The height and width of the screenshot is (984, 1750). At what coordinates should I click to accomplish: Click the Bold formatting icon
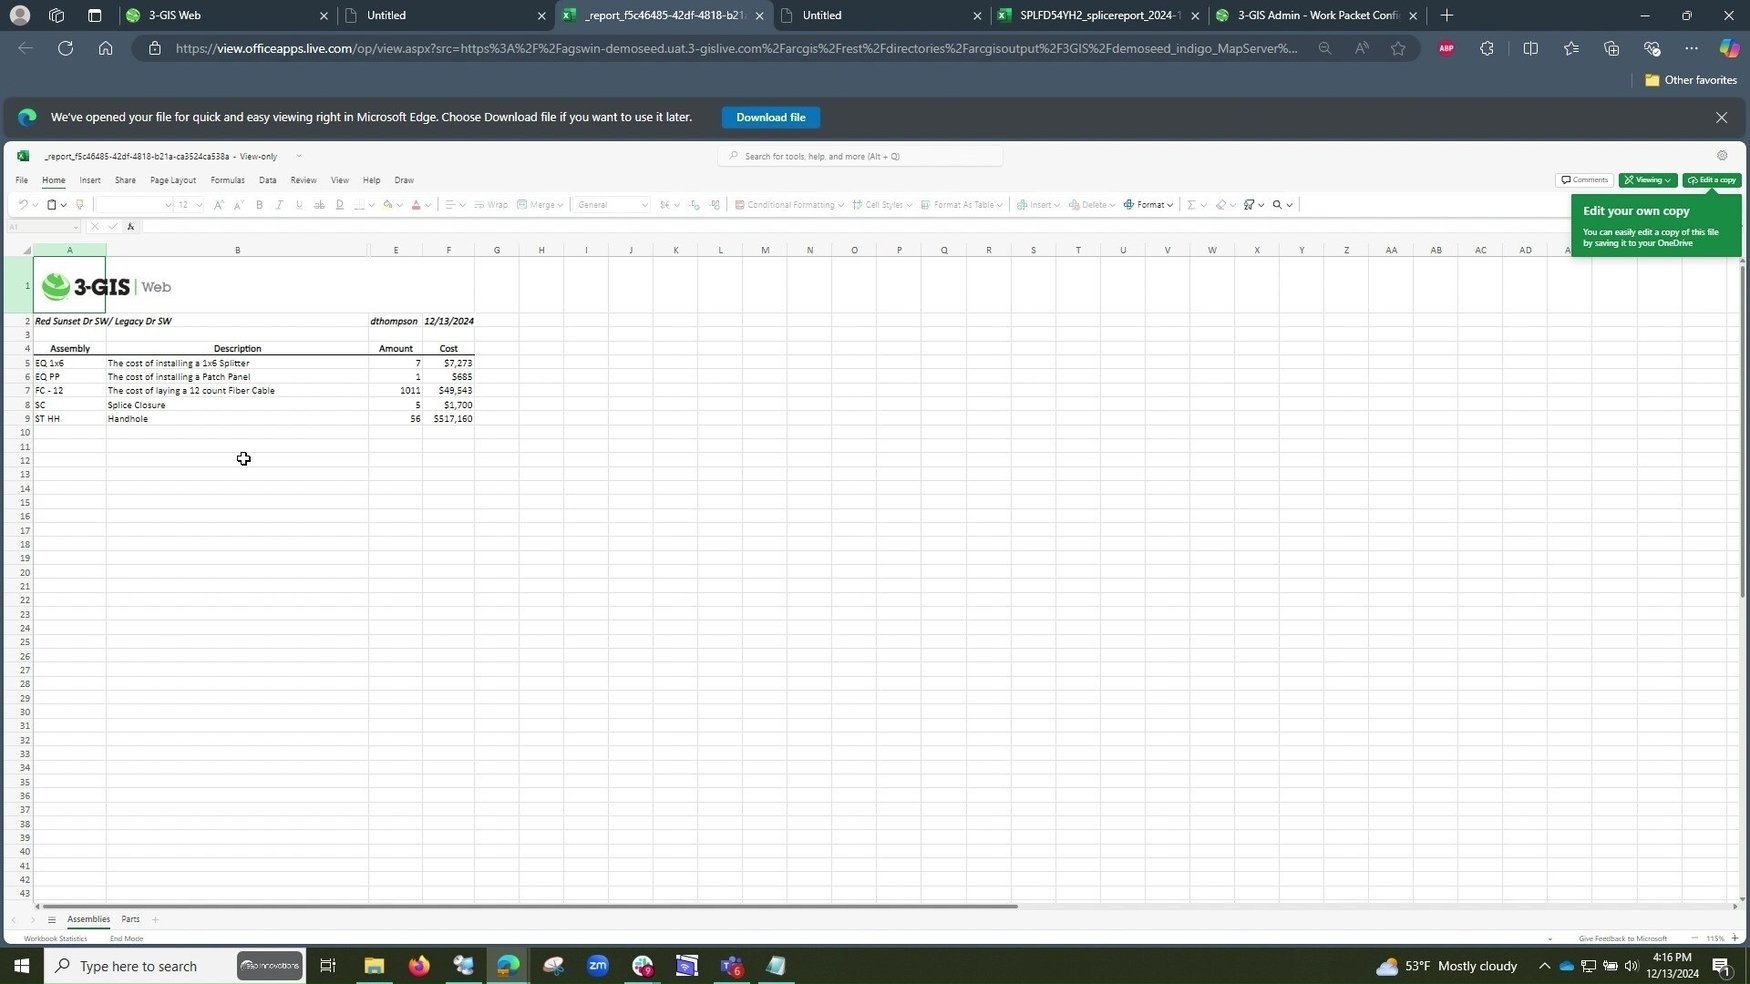pos(259,205)
